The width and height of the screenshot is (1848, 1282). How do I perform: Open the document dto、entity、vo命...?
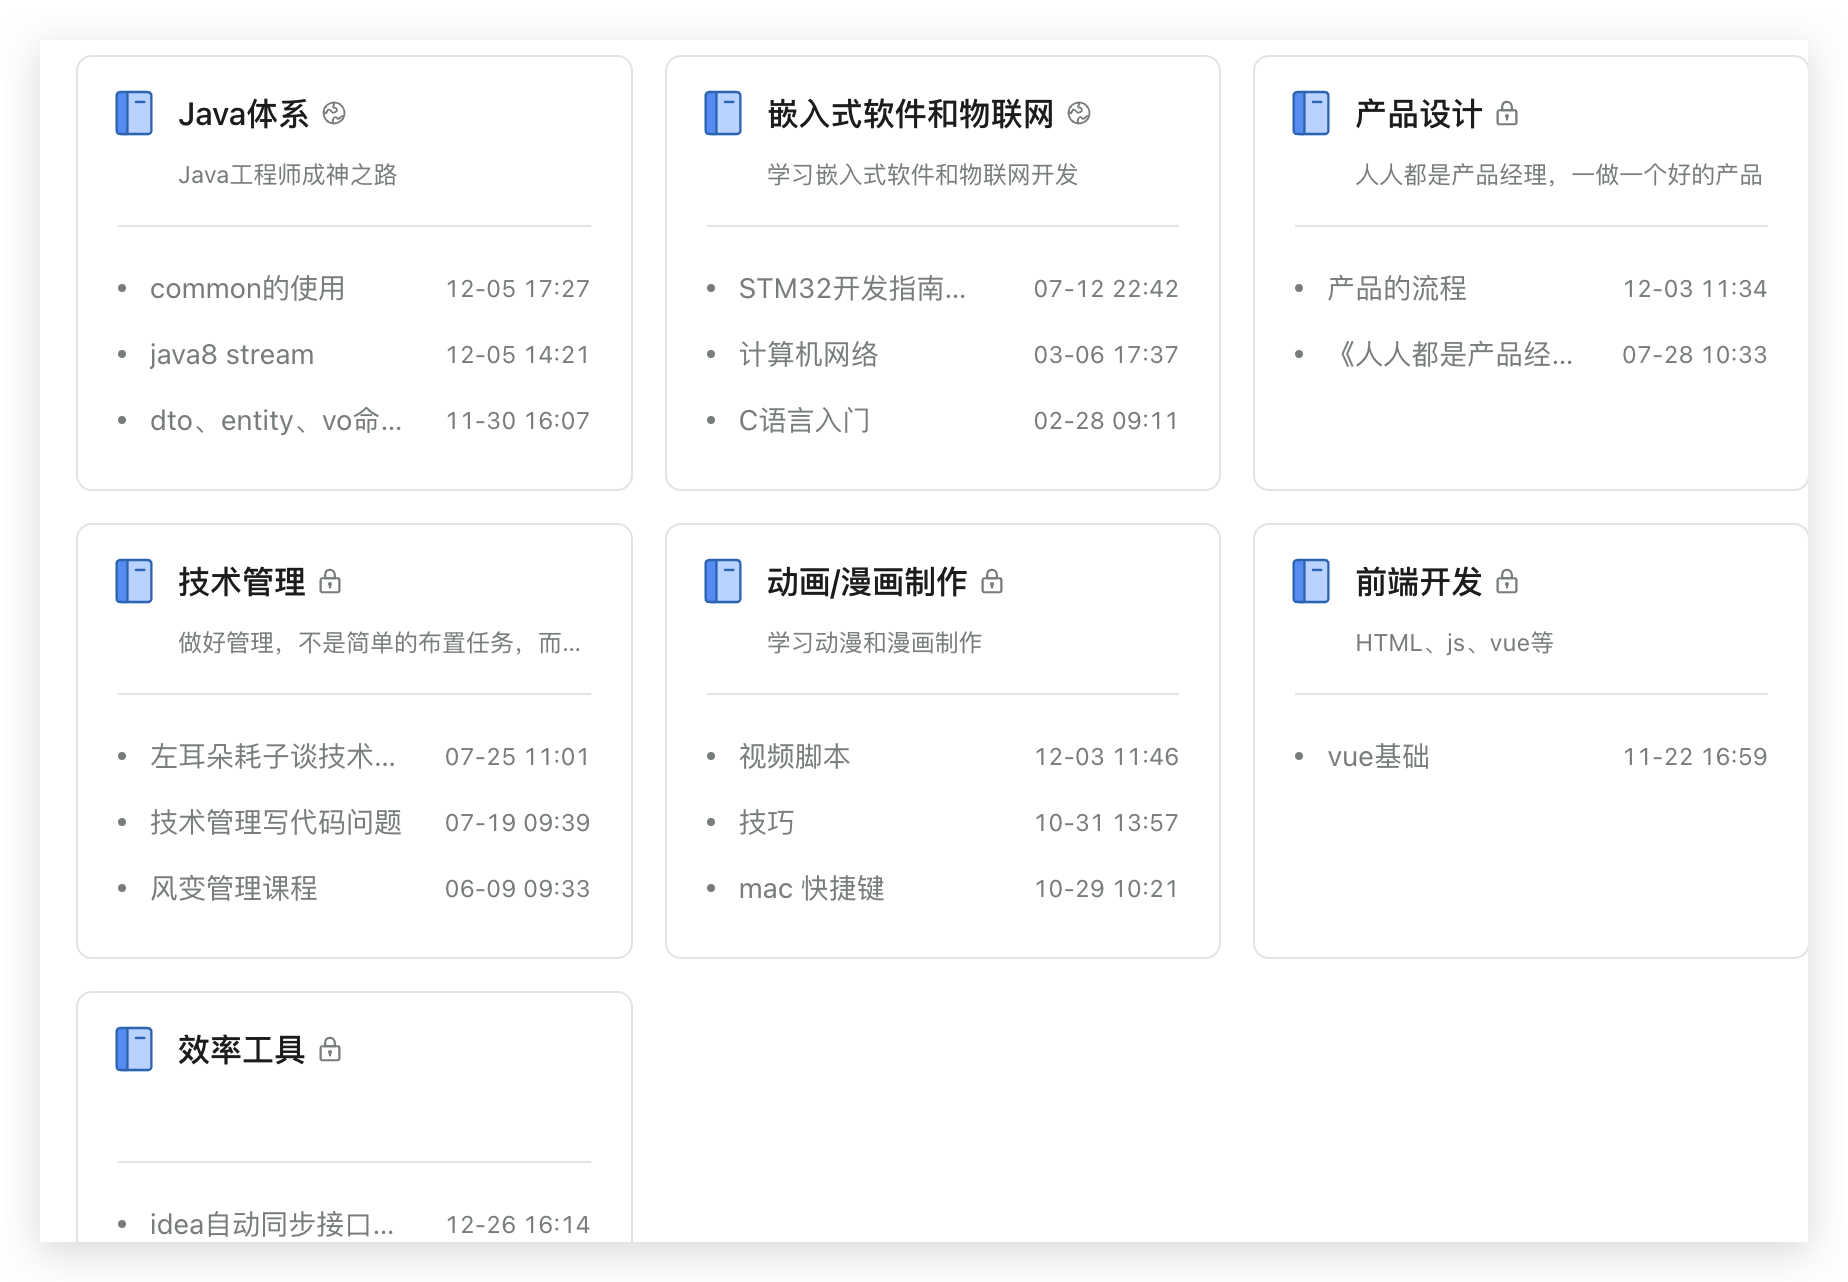point(276,420)
